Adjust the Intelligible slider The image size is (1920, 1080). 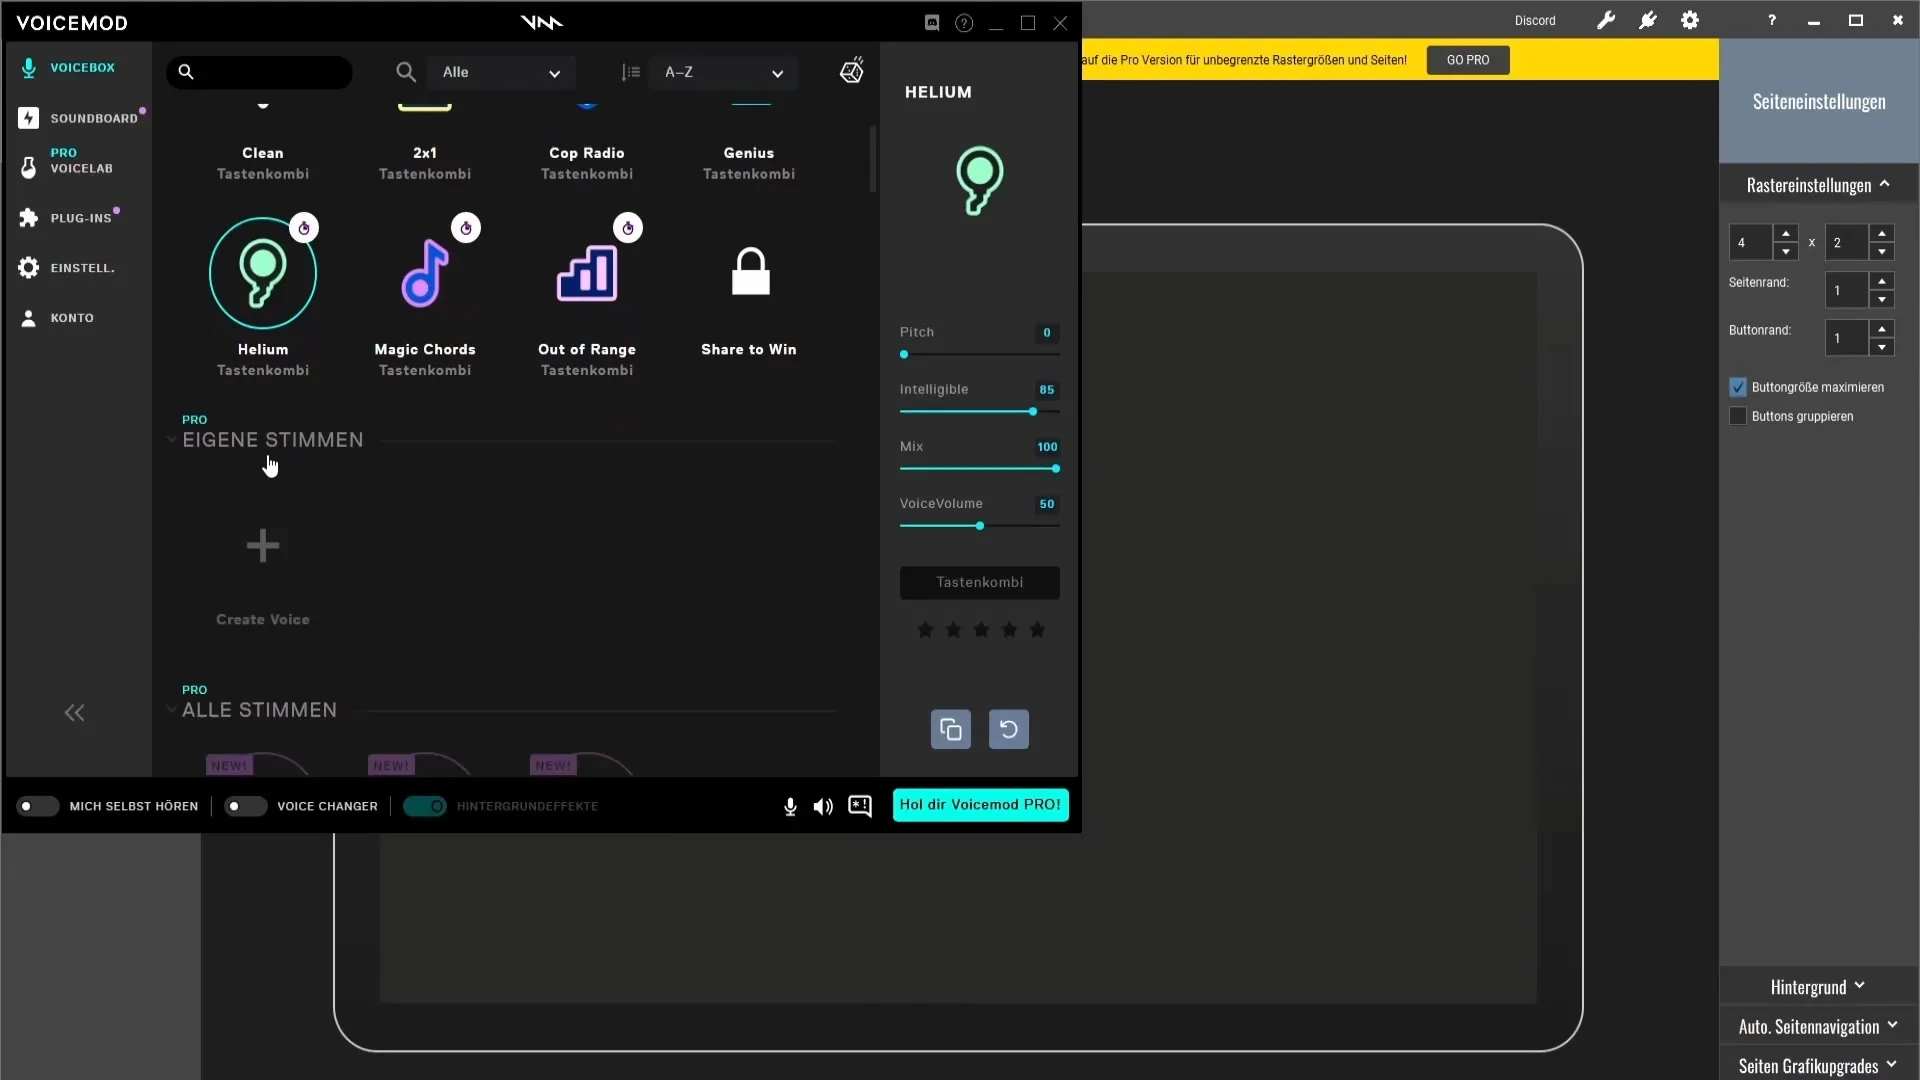[980, 411]
